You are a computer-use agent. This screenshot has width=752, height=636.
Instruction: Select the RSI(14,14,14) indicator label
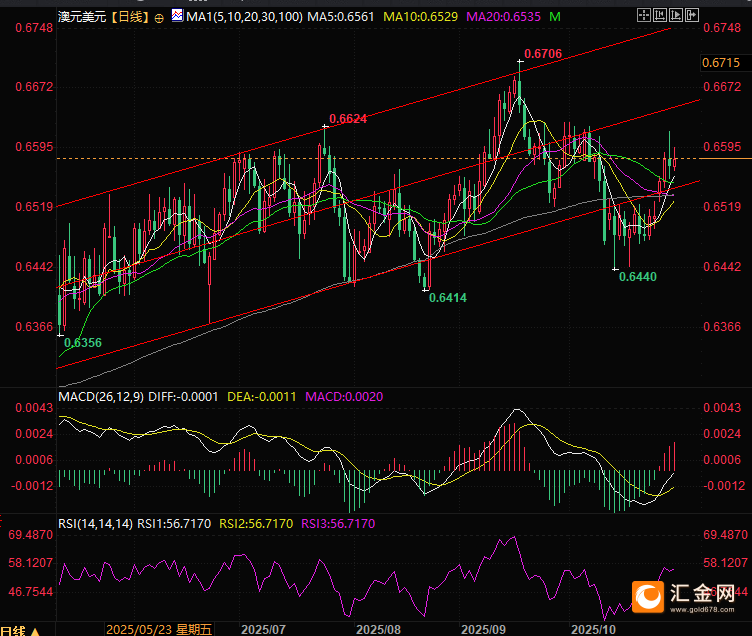coord(96,522)
